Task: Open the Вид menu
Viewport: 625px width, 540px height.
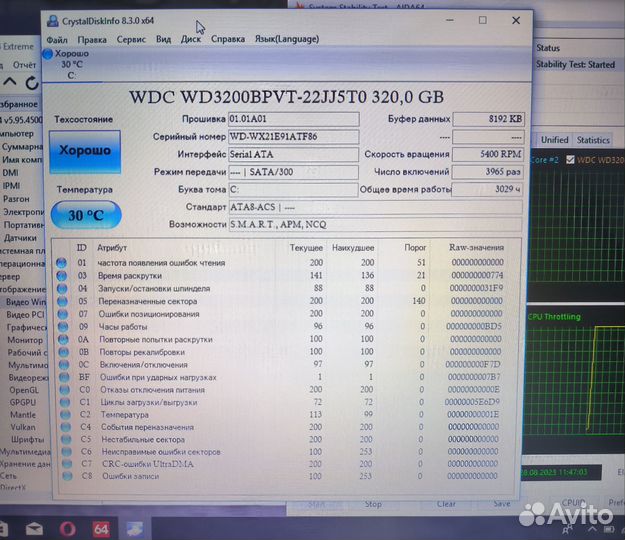Action: tap(163, 39)
